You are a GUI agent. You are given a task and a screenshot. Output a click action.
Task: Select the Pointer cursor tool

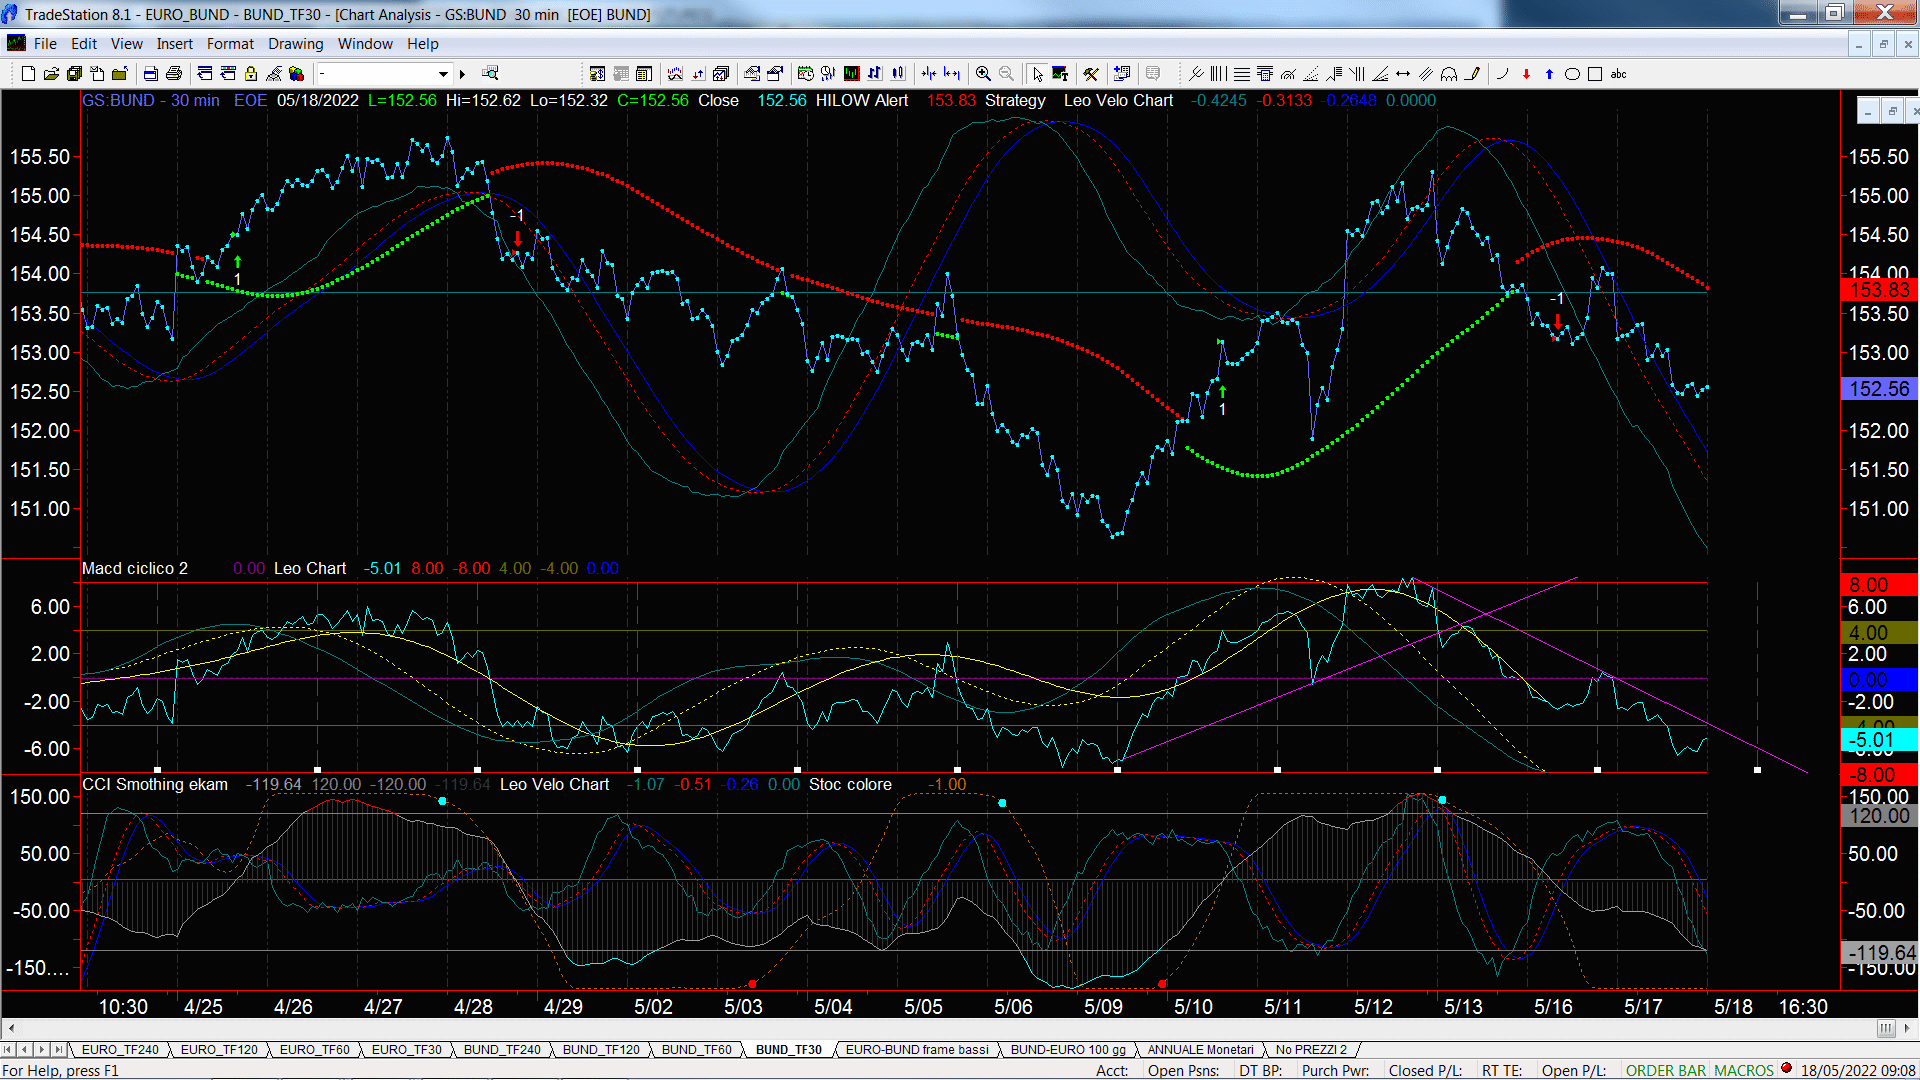coord(1037,73)
